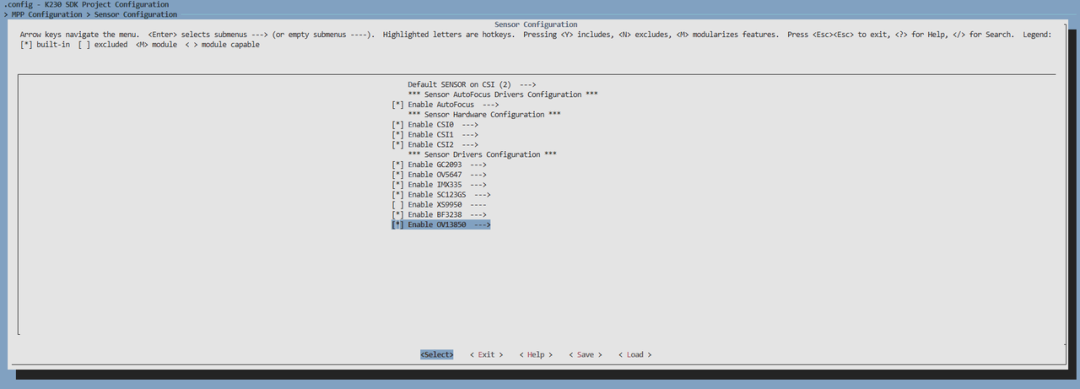Viewport: 1080px width, 389px height.
Task: Toggle the Enable OV5647 checkbox
Action: 397,175
